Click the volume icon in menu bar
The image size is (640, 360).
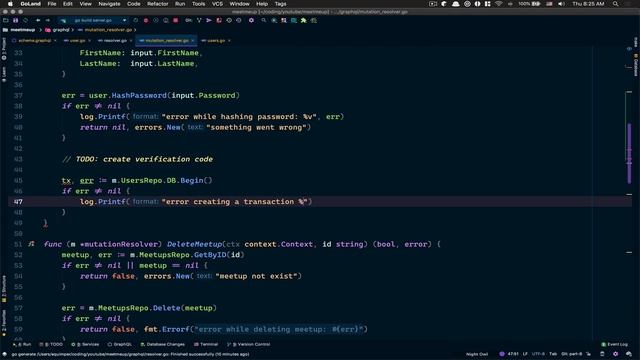(x=561, y=4)
